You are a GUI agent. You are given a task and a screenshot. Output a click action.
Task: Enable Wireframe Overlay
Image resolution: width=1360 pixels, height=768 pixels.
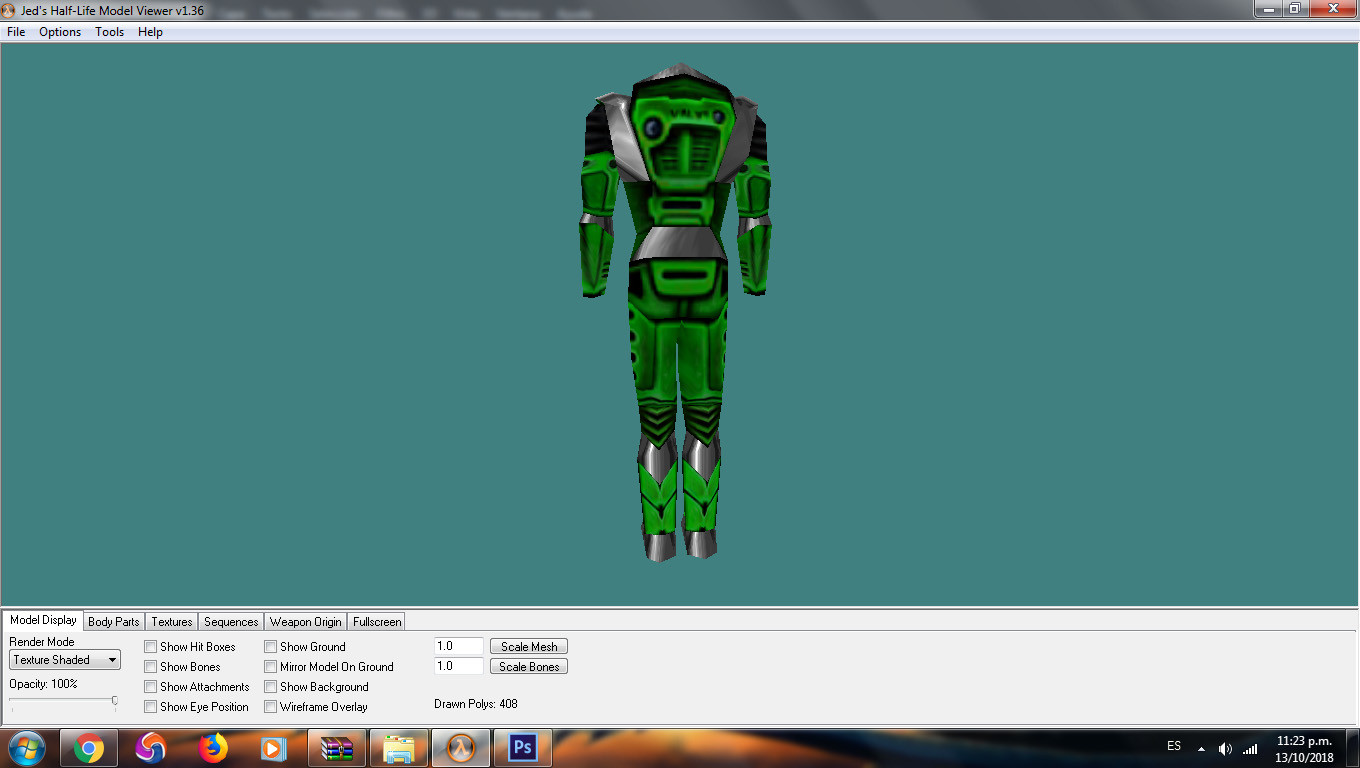271,707
